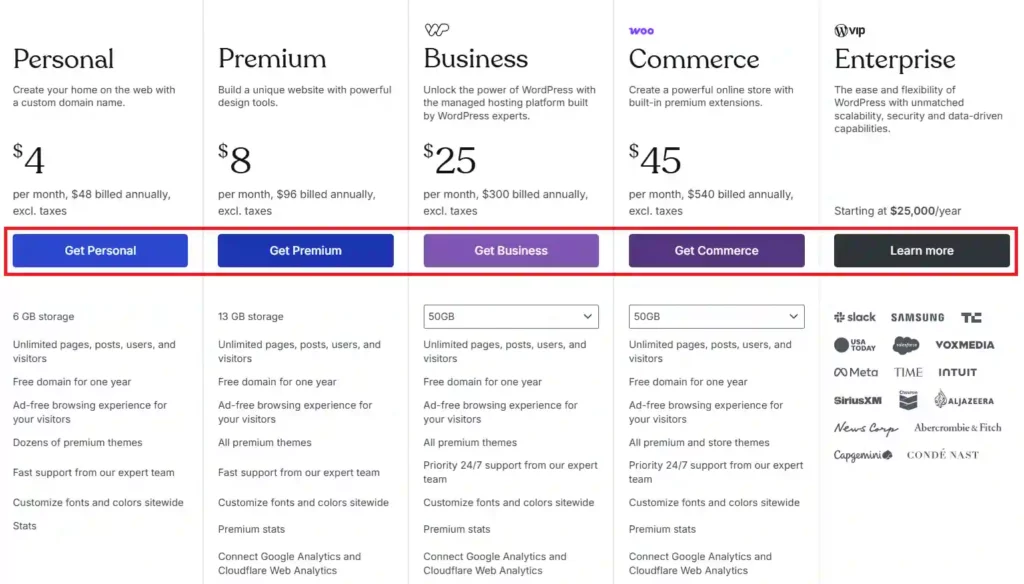The image size is (1024, 584).
Task: Click the Salesforce logo
Action: [x=906, y=345]
